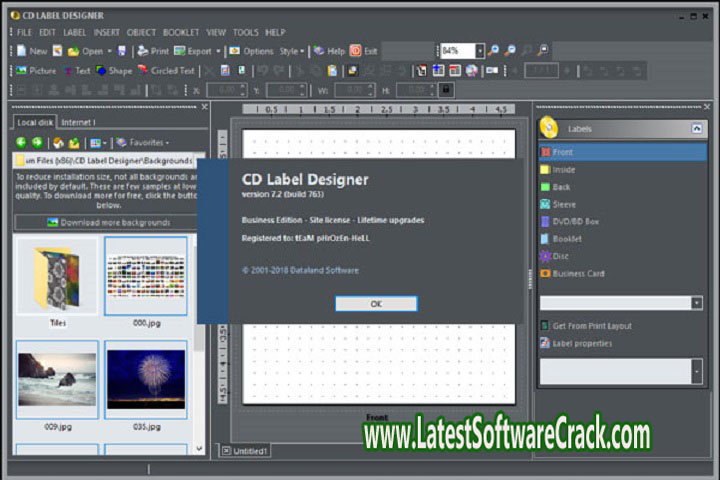This screenshot has width=720, height=480.
Task: Select the Untitled1 document tab
Action: click(245, 451)
